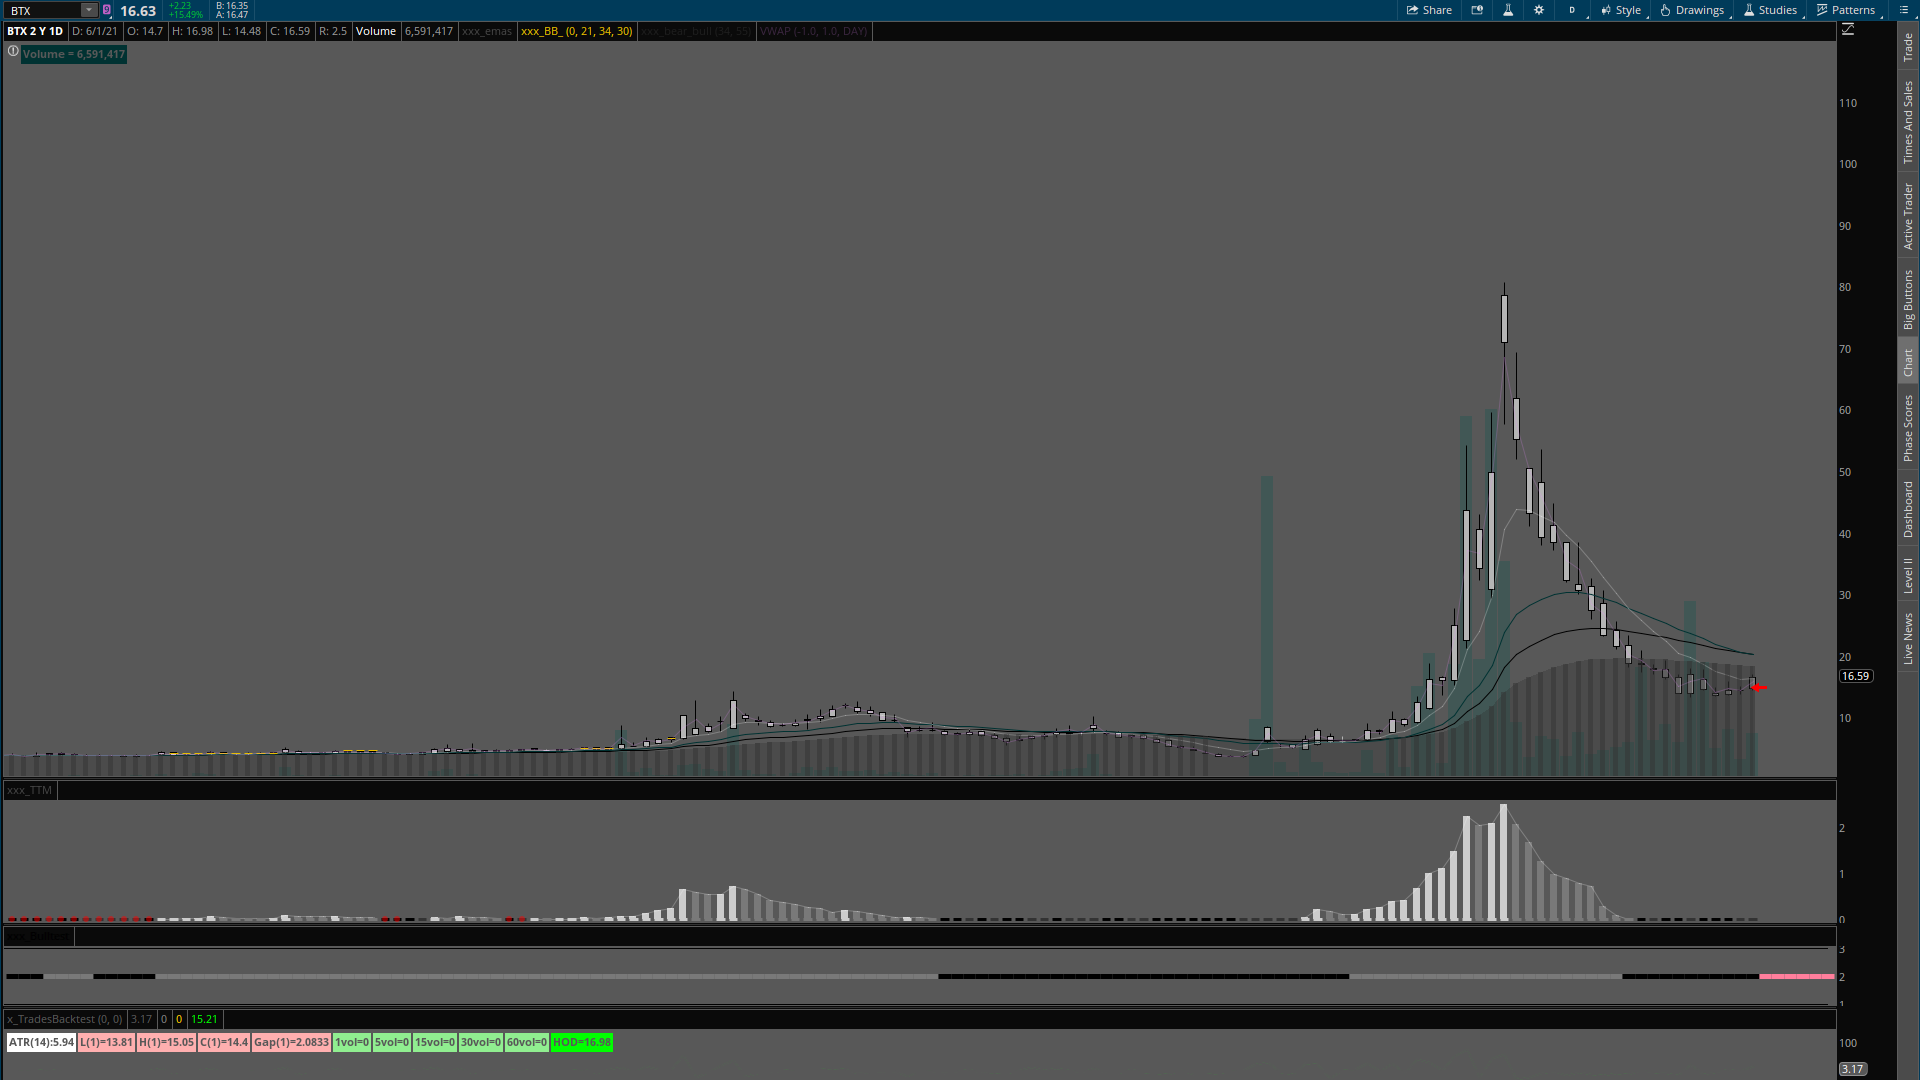Expand the Style dropdown
Screen dimensions: 1920x1080
coord(1620,10)
